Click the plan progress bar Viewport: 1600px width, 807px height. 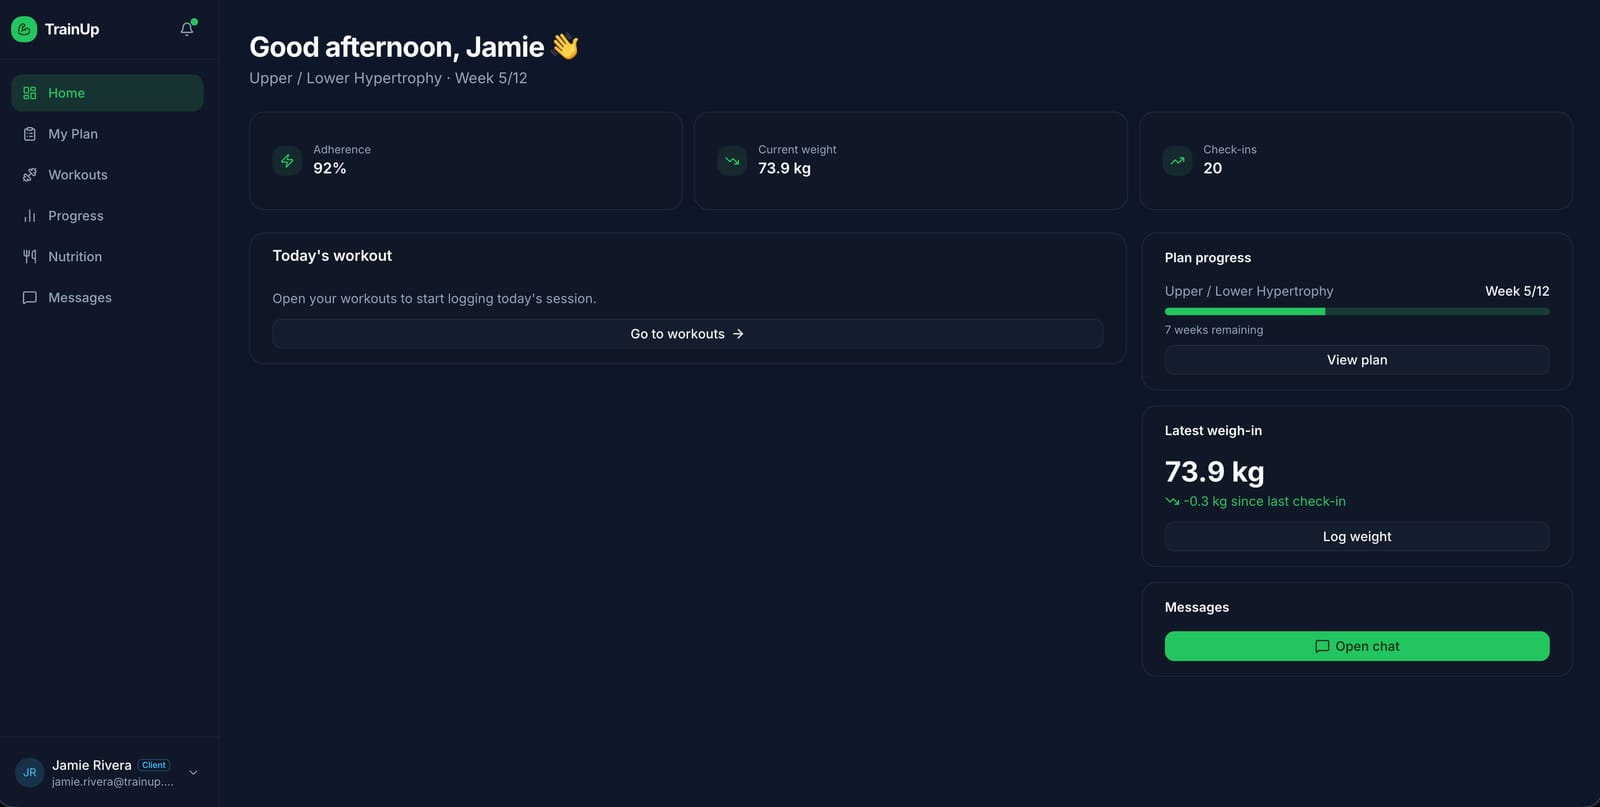(1357, 312)
